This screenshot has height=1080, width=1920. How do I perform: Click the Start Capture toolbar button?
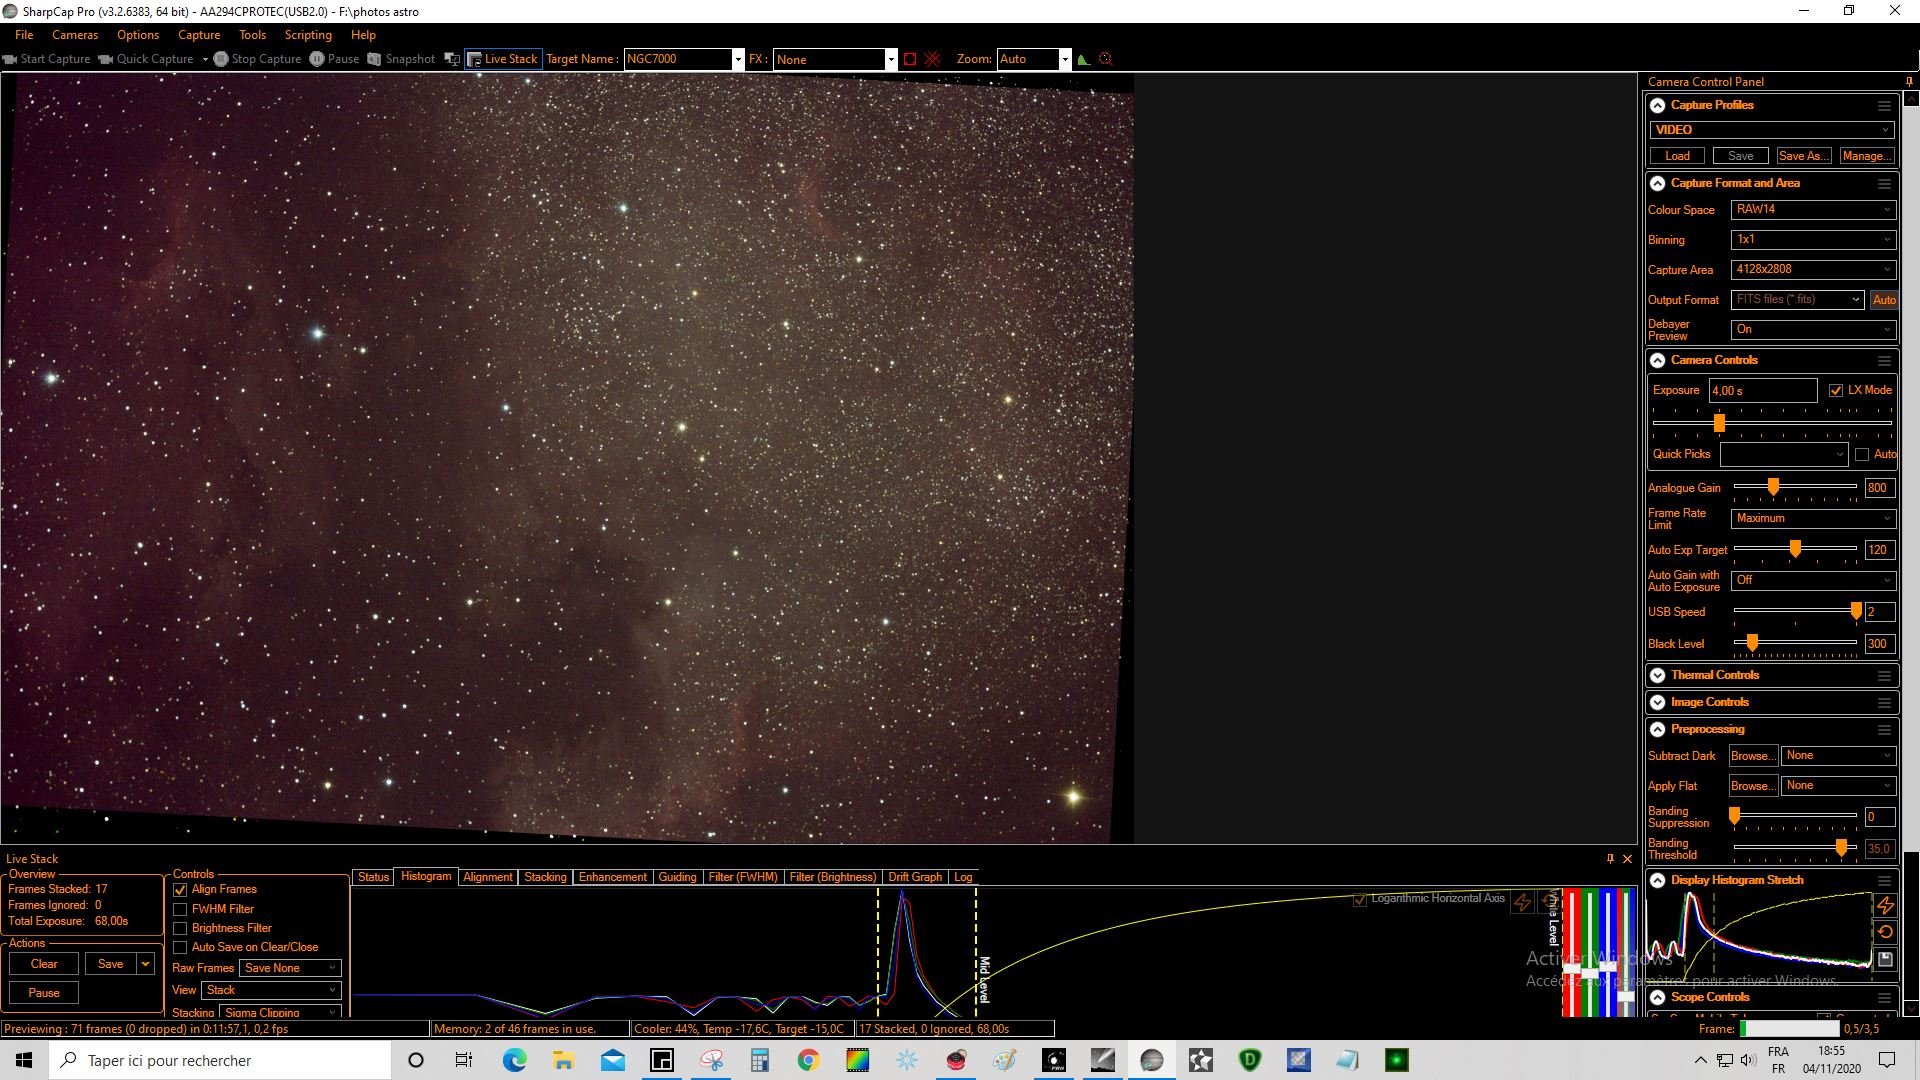pyautogui.click(x=47, y=59)
